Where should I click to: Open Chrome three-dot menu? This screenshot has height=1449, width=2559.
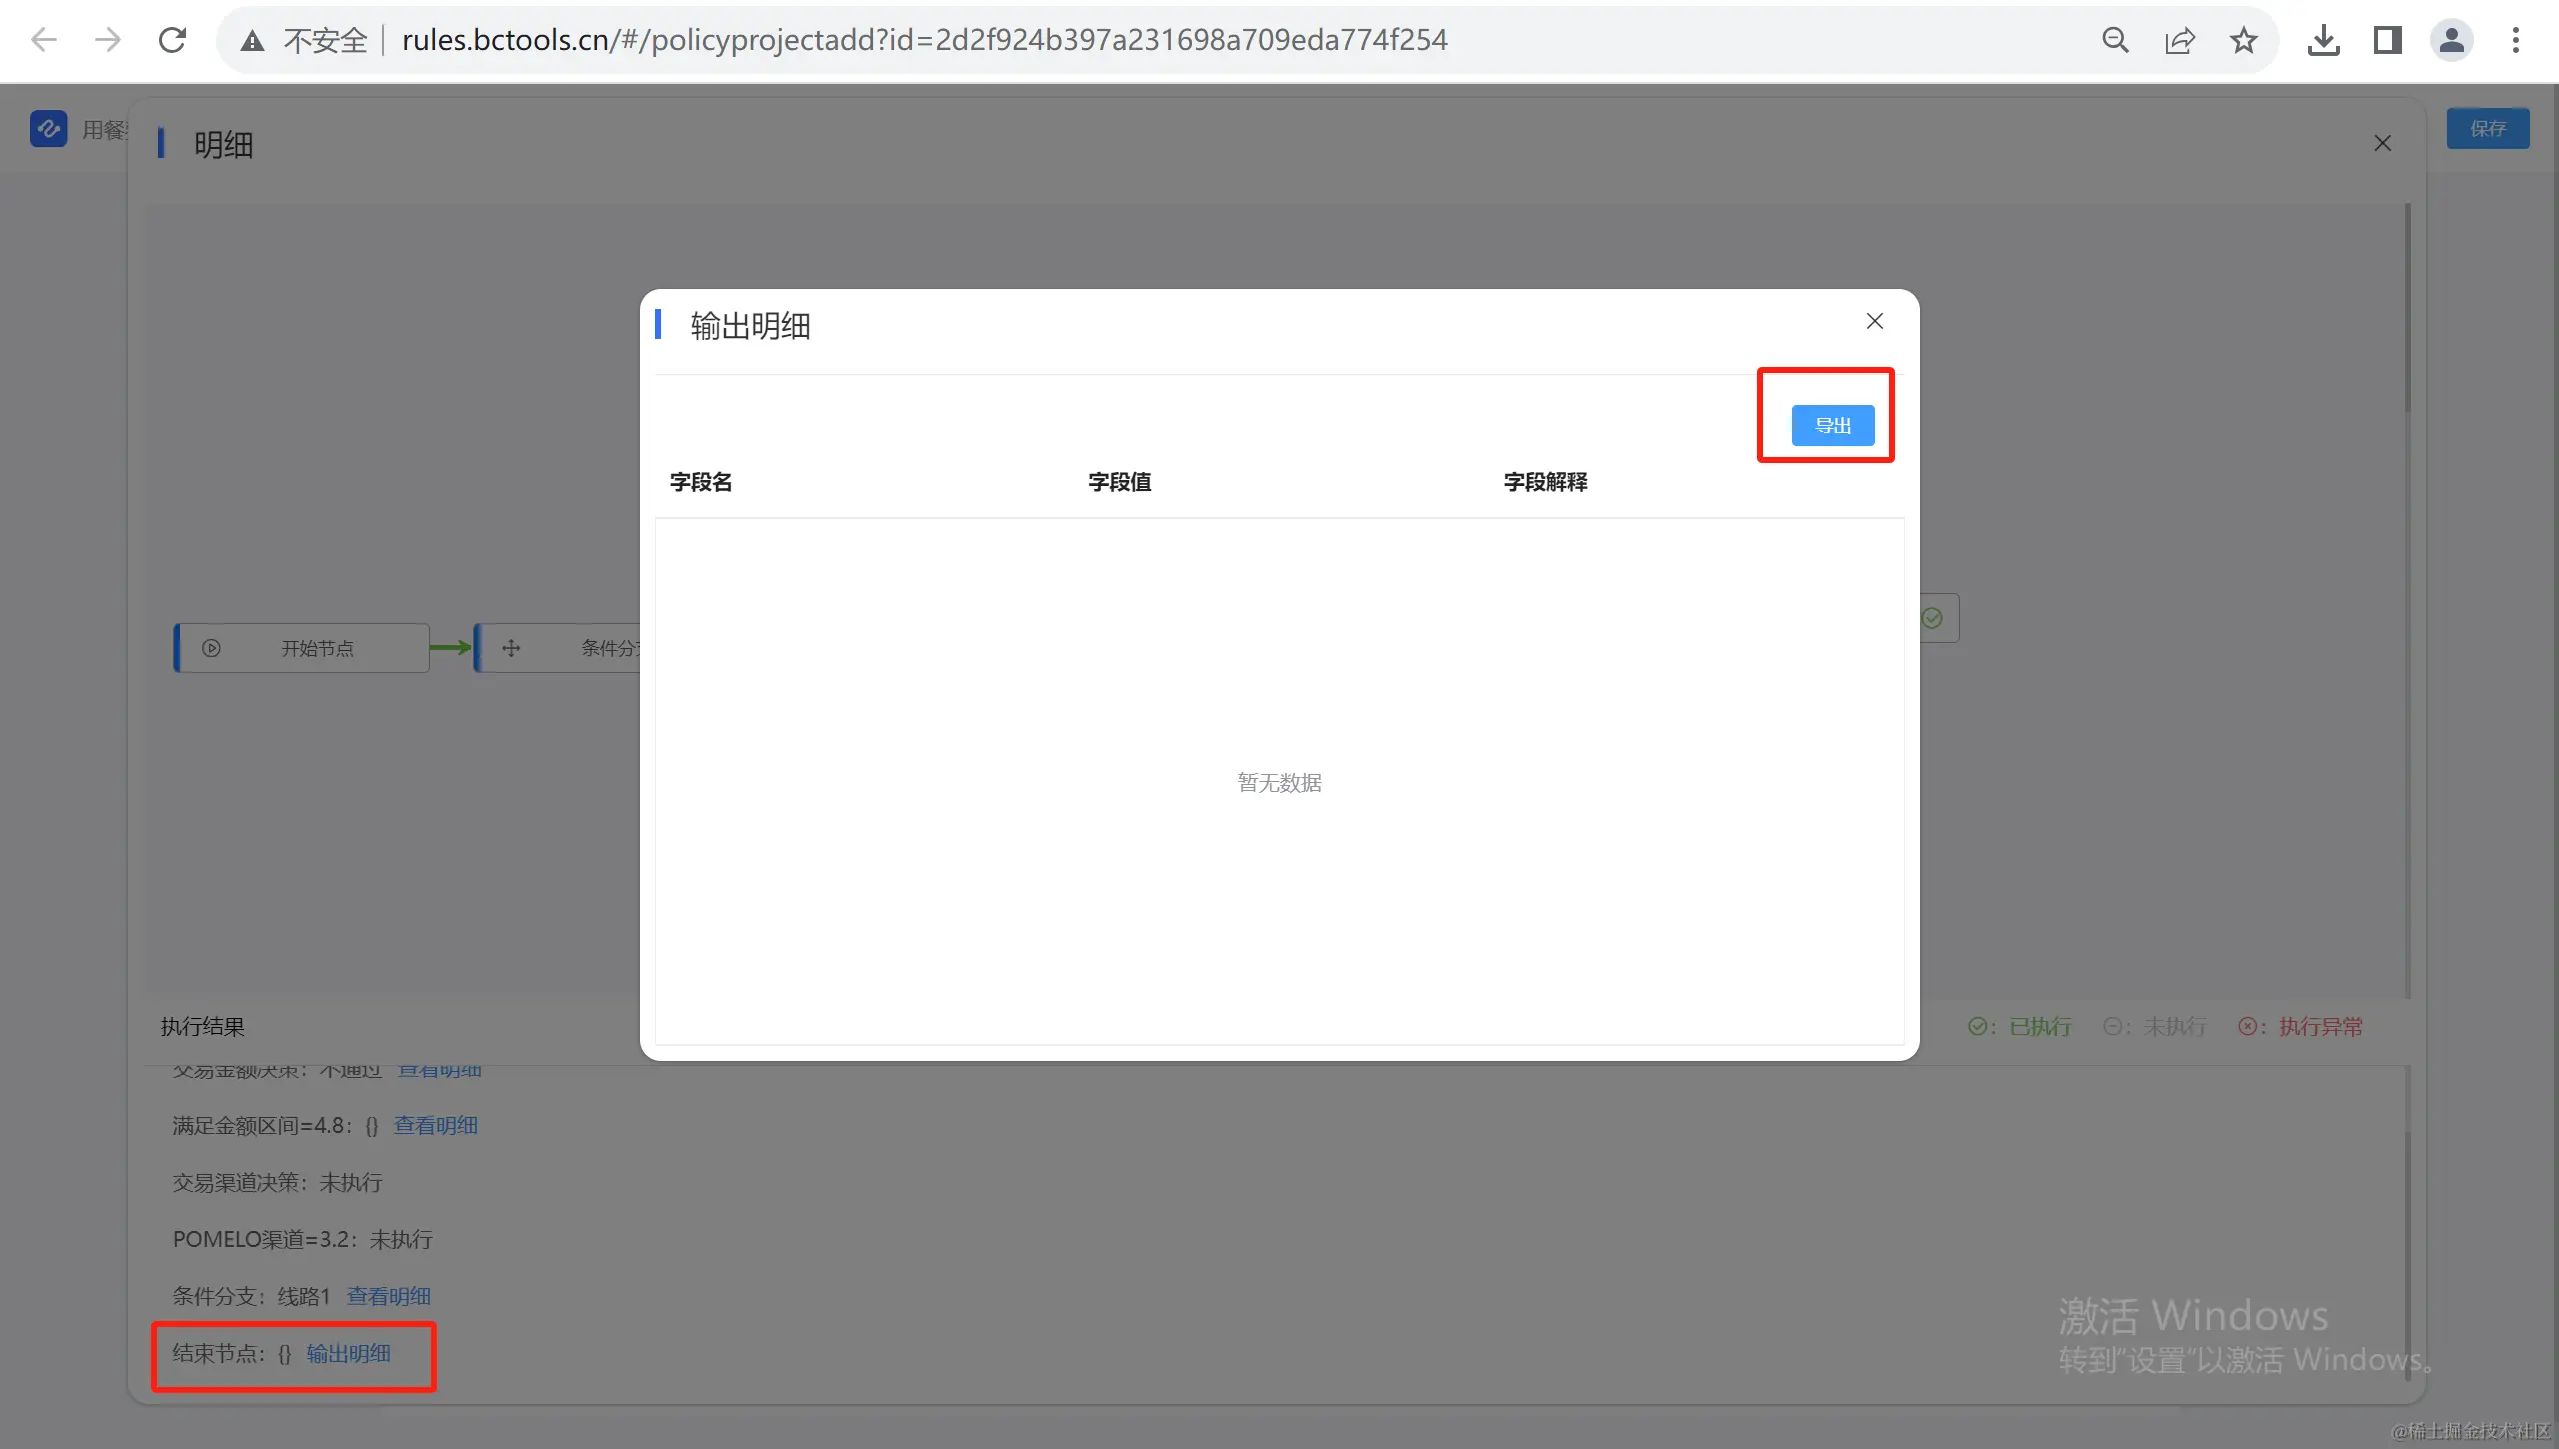2515,40
